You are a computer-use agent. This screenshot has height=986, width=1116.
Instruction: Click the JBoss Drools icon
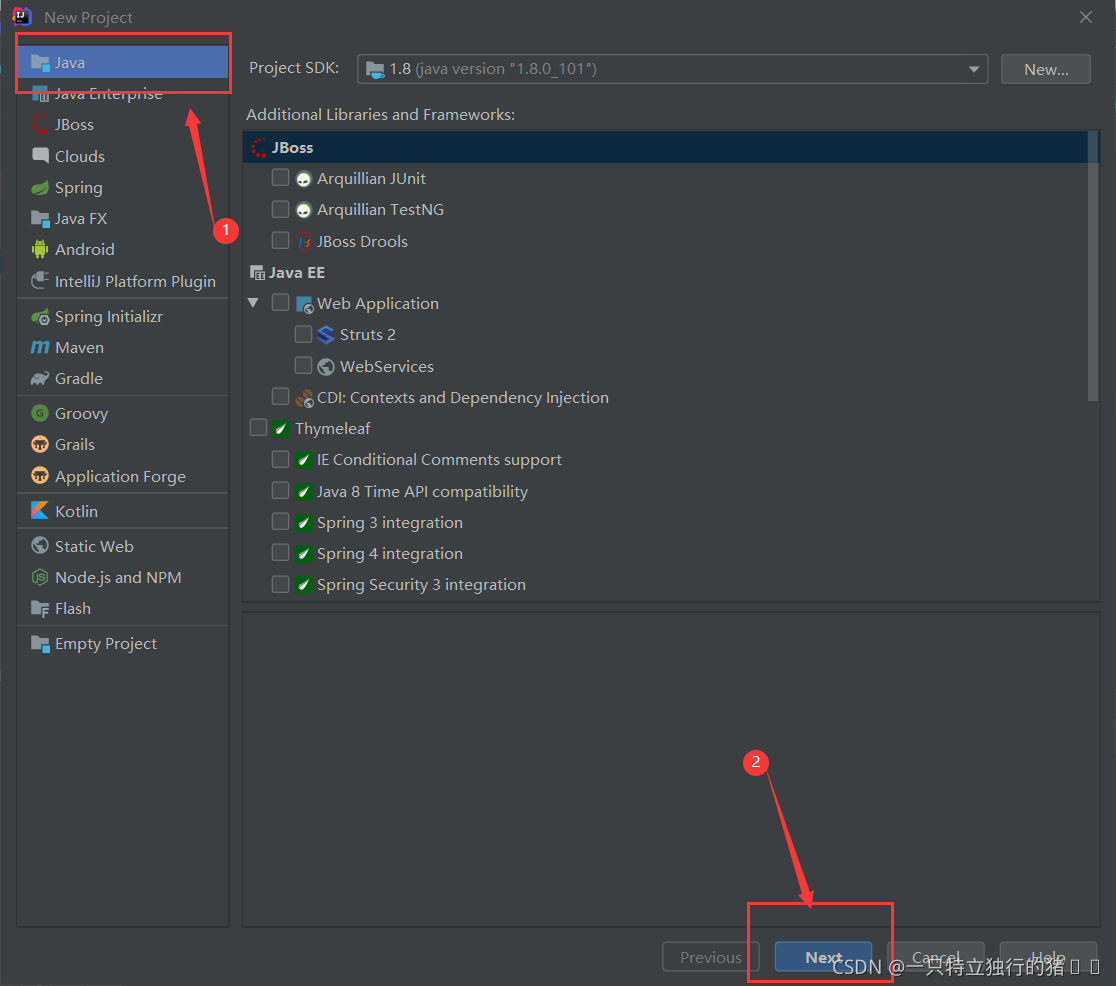(x=304, y=242)
